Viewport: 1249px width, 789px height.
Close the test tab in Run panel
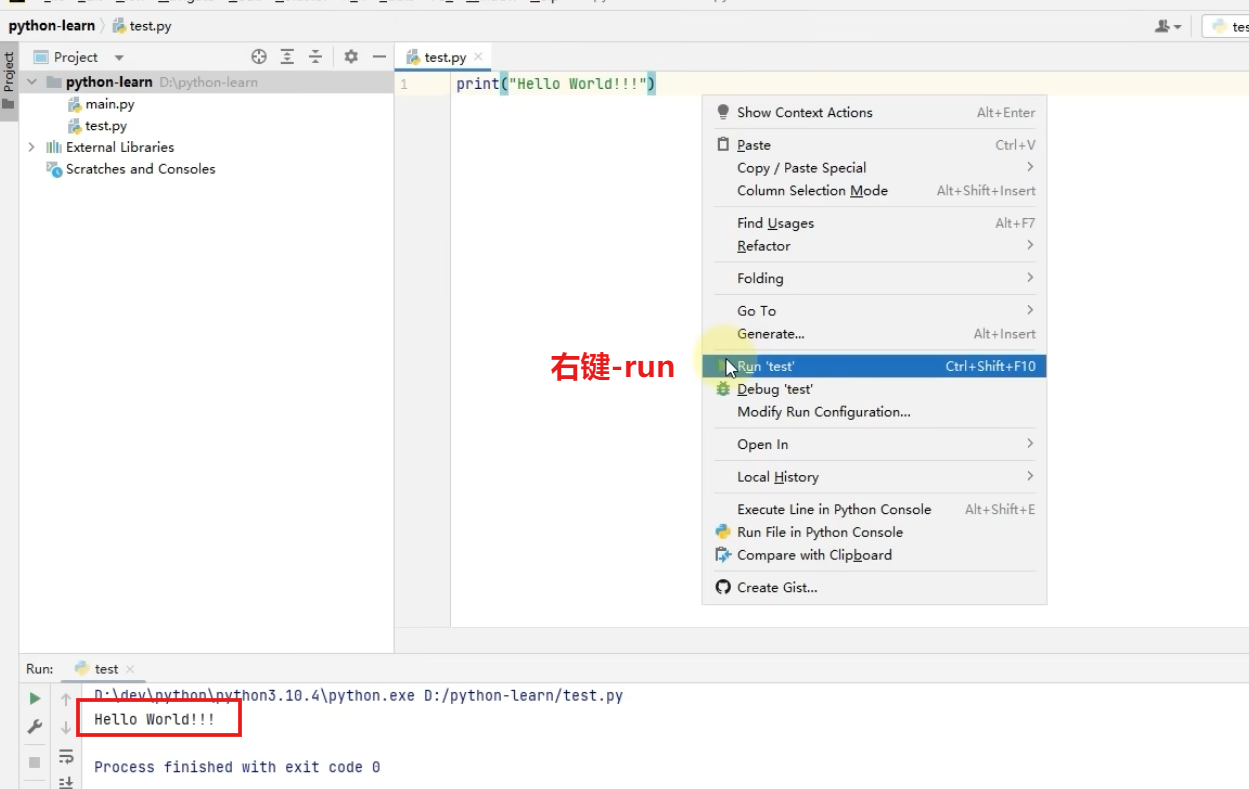pos(130,669)
